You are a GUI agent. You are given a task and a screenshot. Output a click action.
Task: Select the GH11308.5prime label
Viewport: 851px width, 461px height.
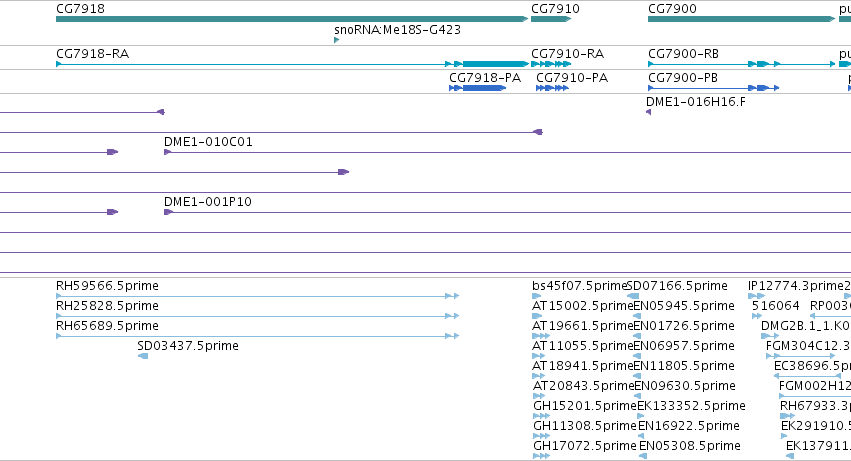585,426
